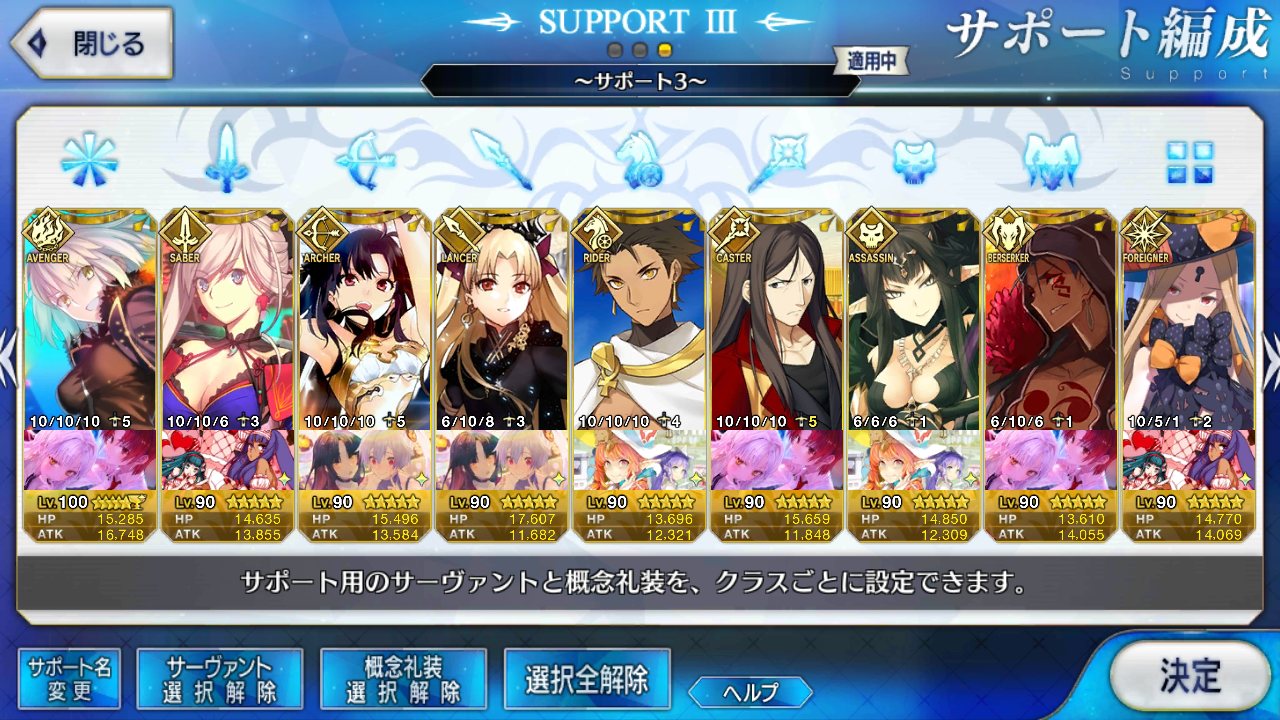Confirm with the 決定 button
The image size is (1280, 720).
point(1190,675)
